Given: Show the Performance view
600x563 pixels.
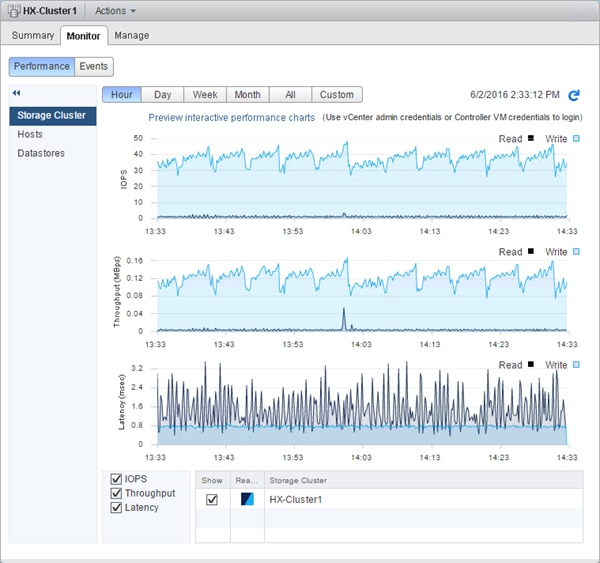Looking at the screenshot, I should (42, 66).
